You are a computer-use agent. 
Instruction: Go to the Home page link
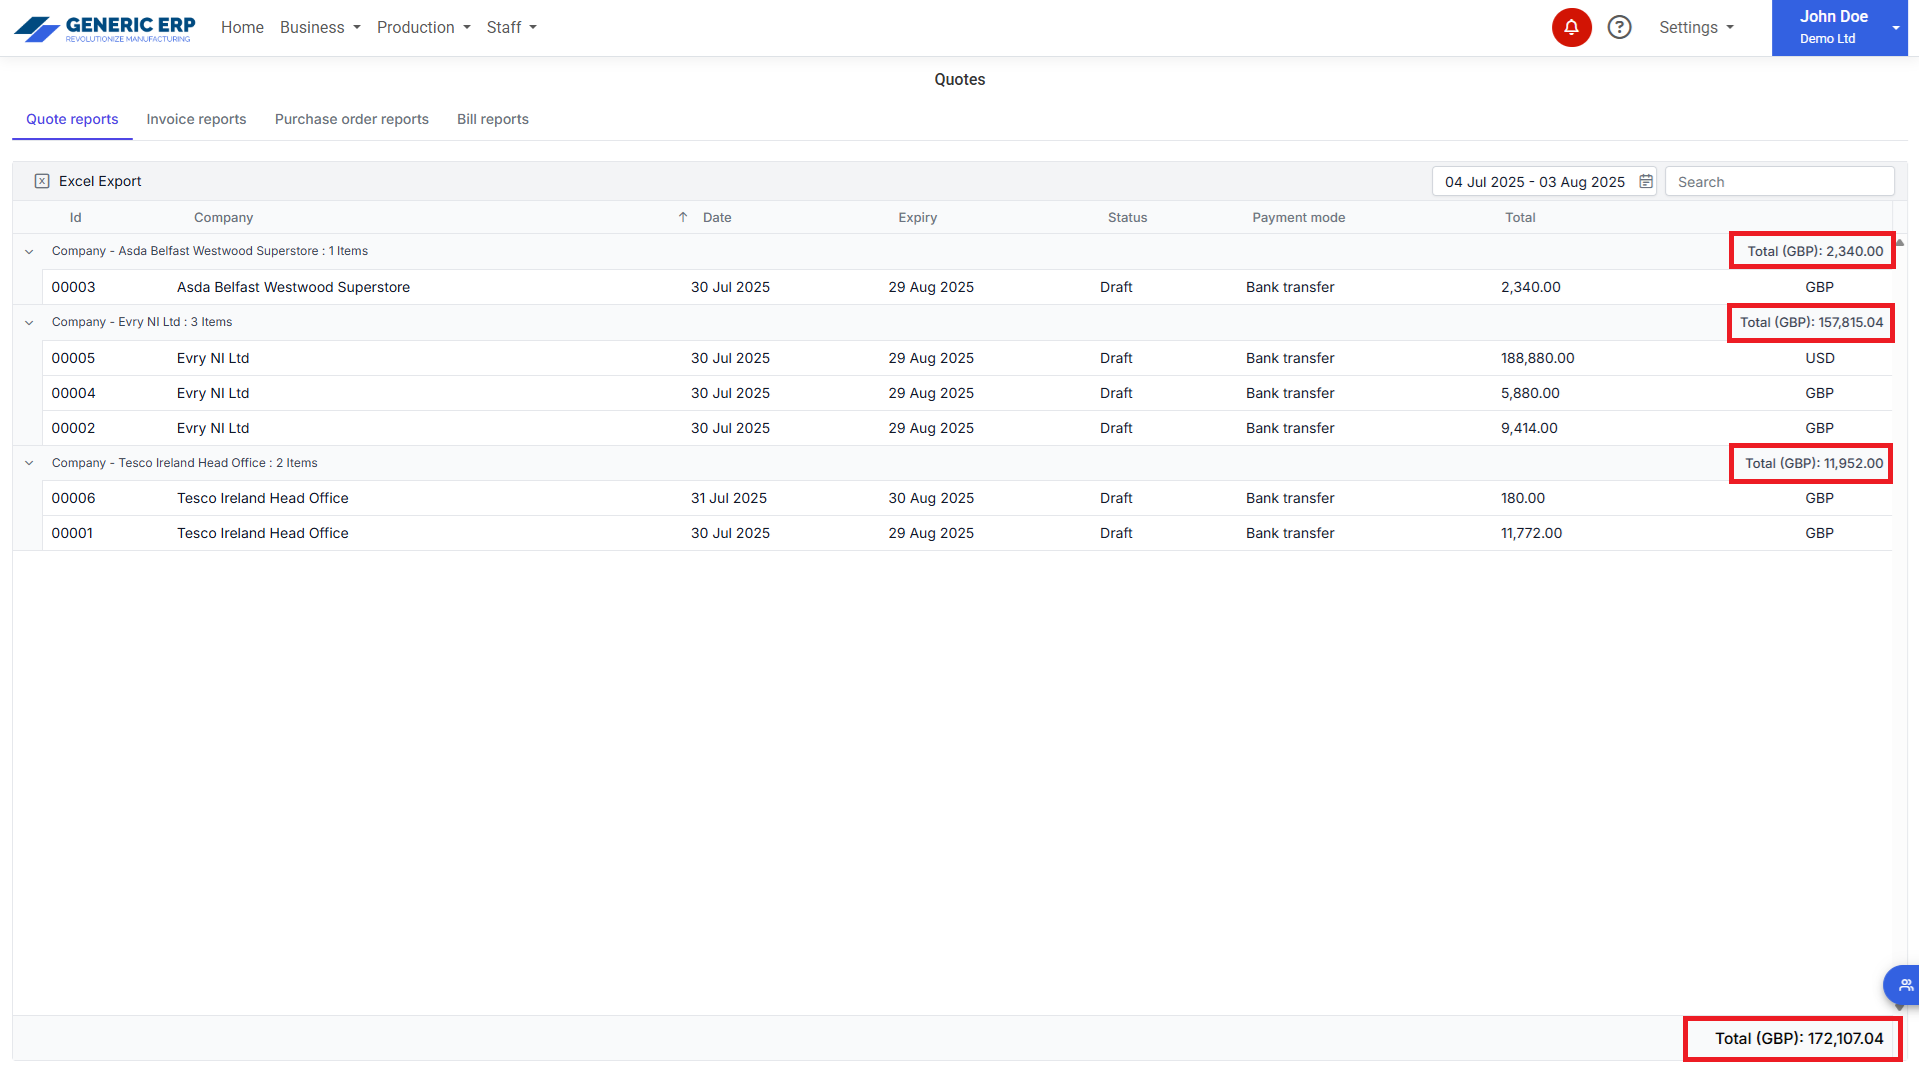point(242,28)
